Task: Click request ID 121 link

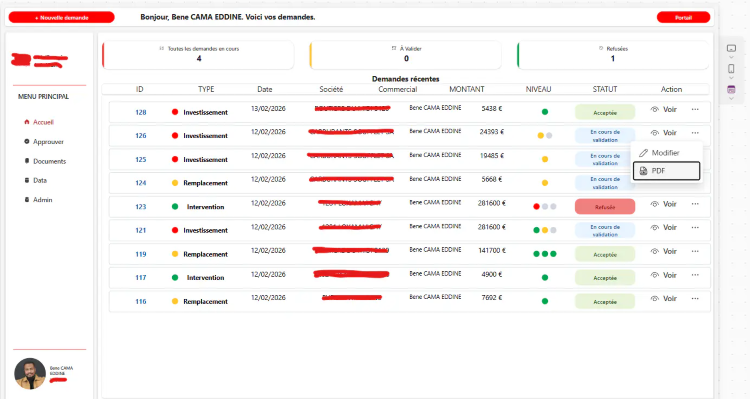Action: click(x=141, y=230)
